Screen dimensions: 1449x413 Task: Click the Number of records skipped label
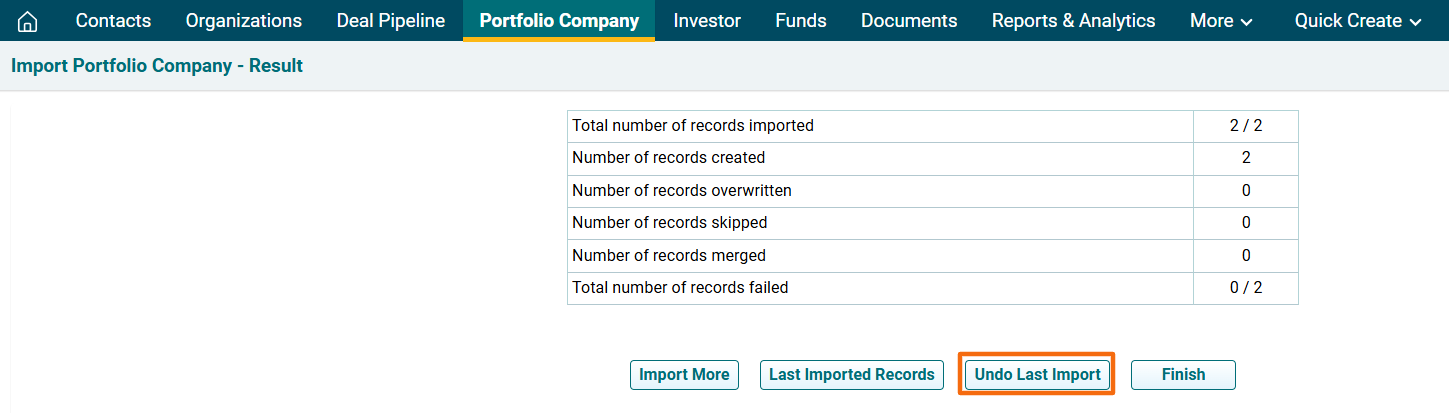(670, 223)
